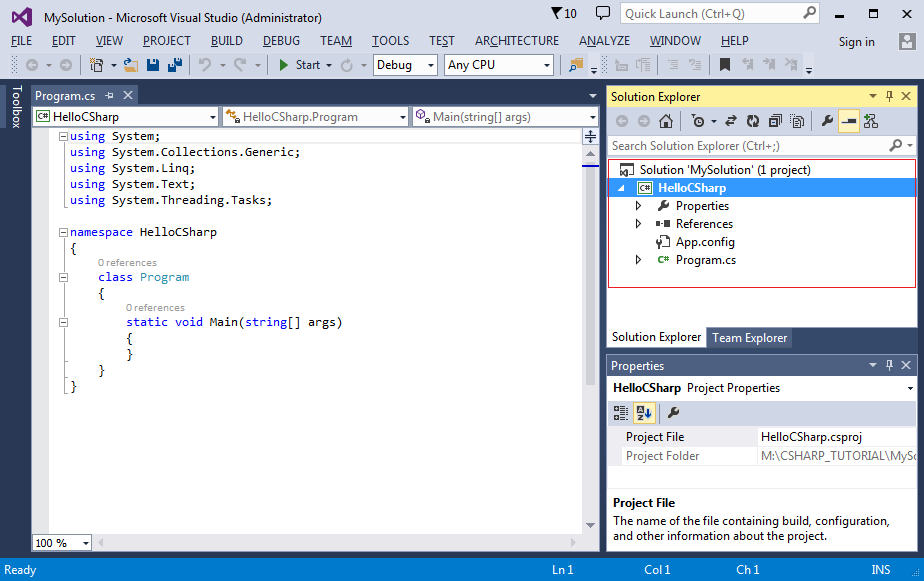The height and width of the screenshot is (581, 924).
Task: Expand the References node
Action: [638, 224]
